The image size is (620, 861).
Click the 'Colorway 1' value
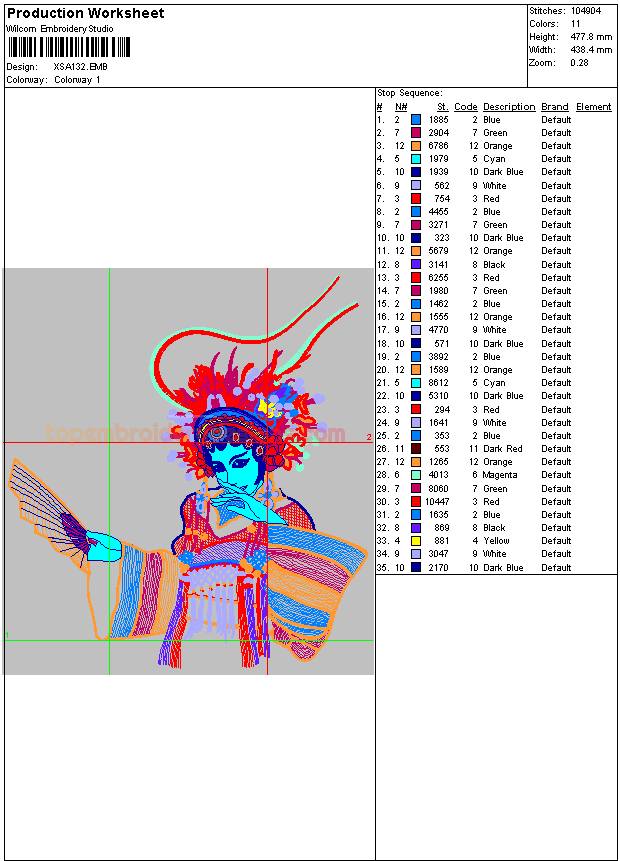(77, 80)
